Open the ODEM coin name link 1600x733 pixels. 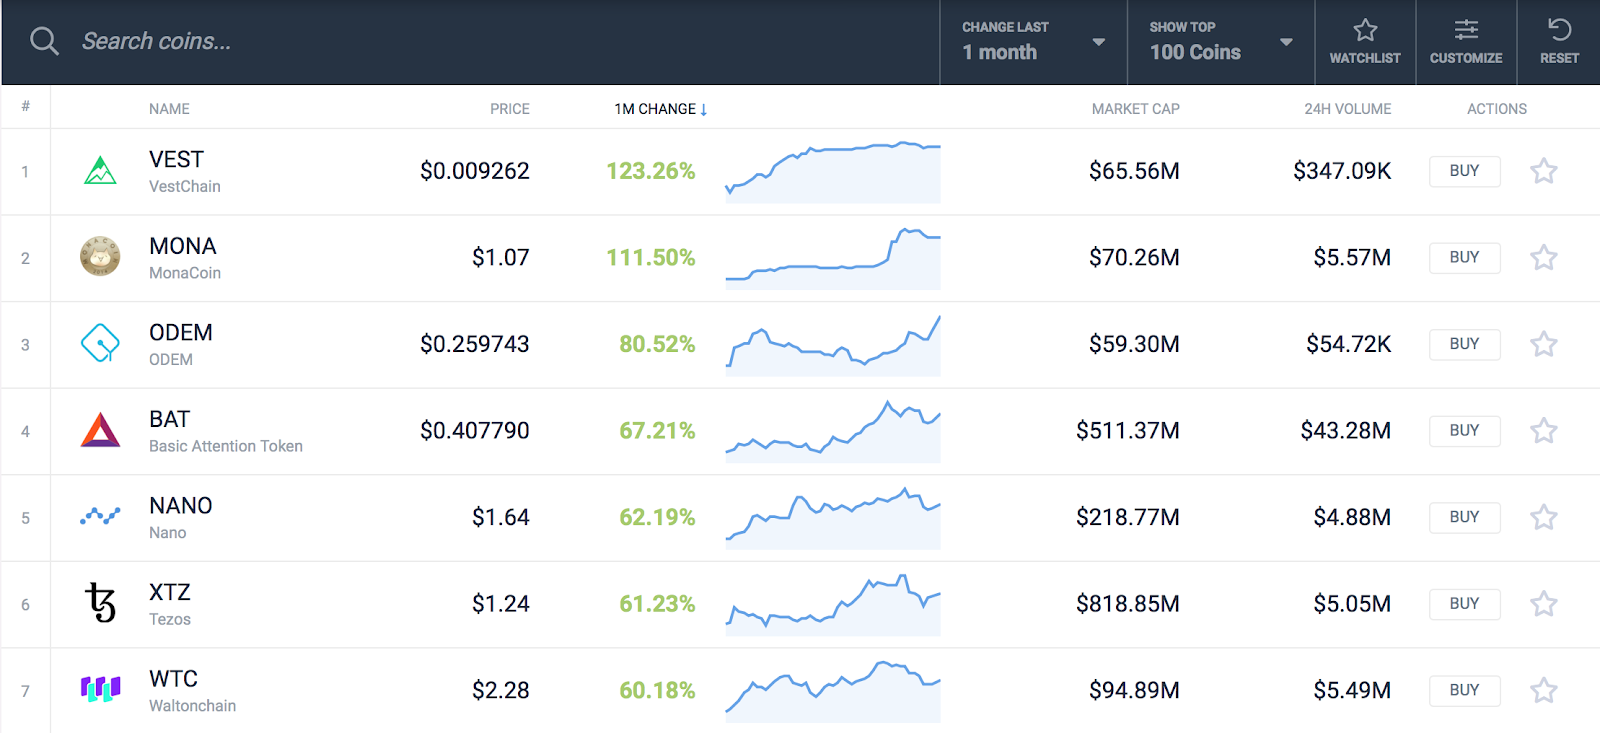pos(180,332)
